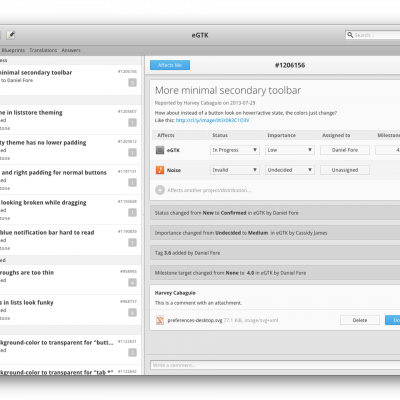Click plus icon beside Affects another project

tap(160, 190)
